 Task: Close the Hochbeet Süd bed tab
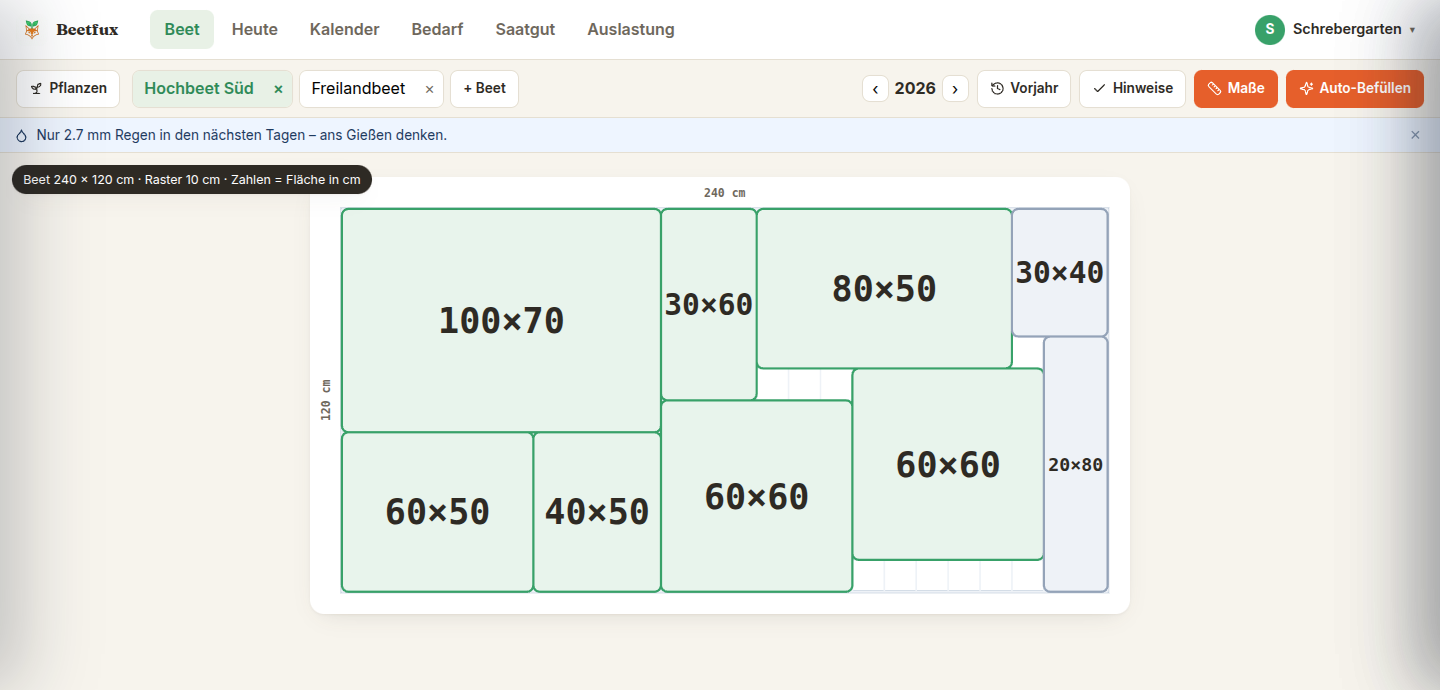click(278, 89)
